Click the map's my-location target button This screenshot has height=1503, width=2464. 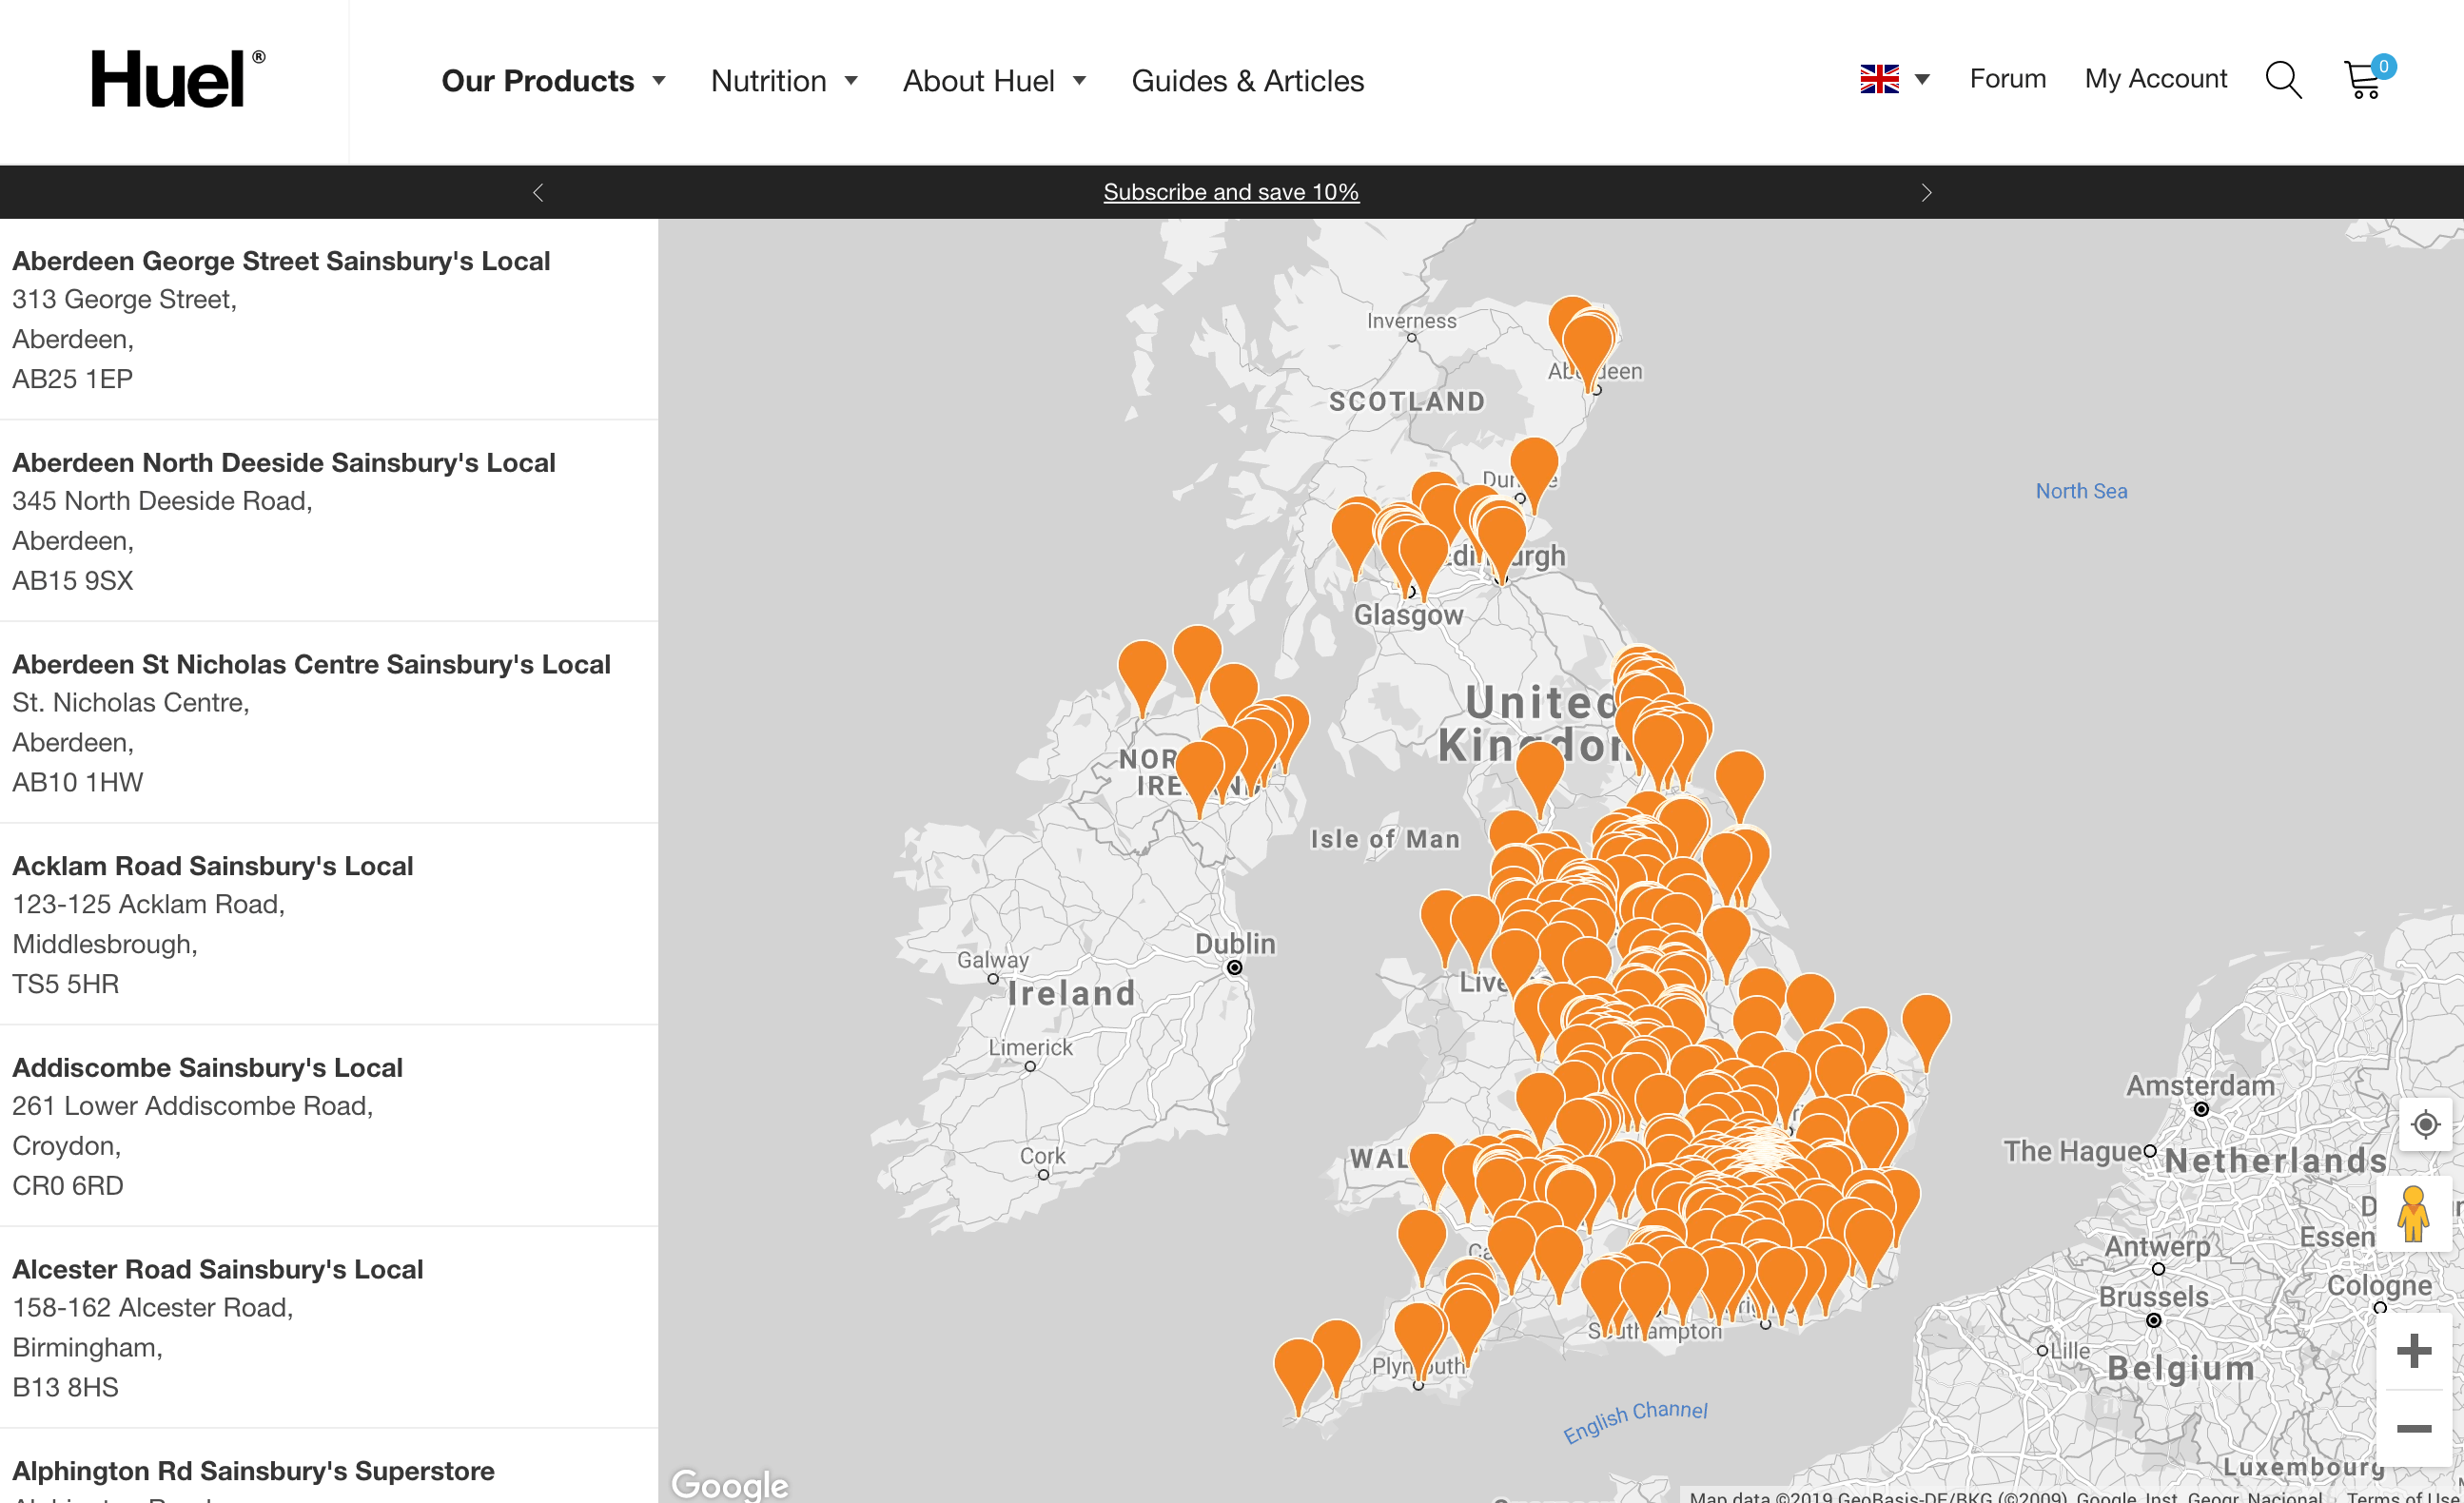click(x=2424, y=1124)
